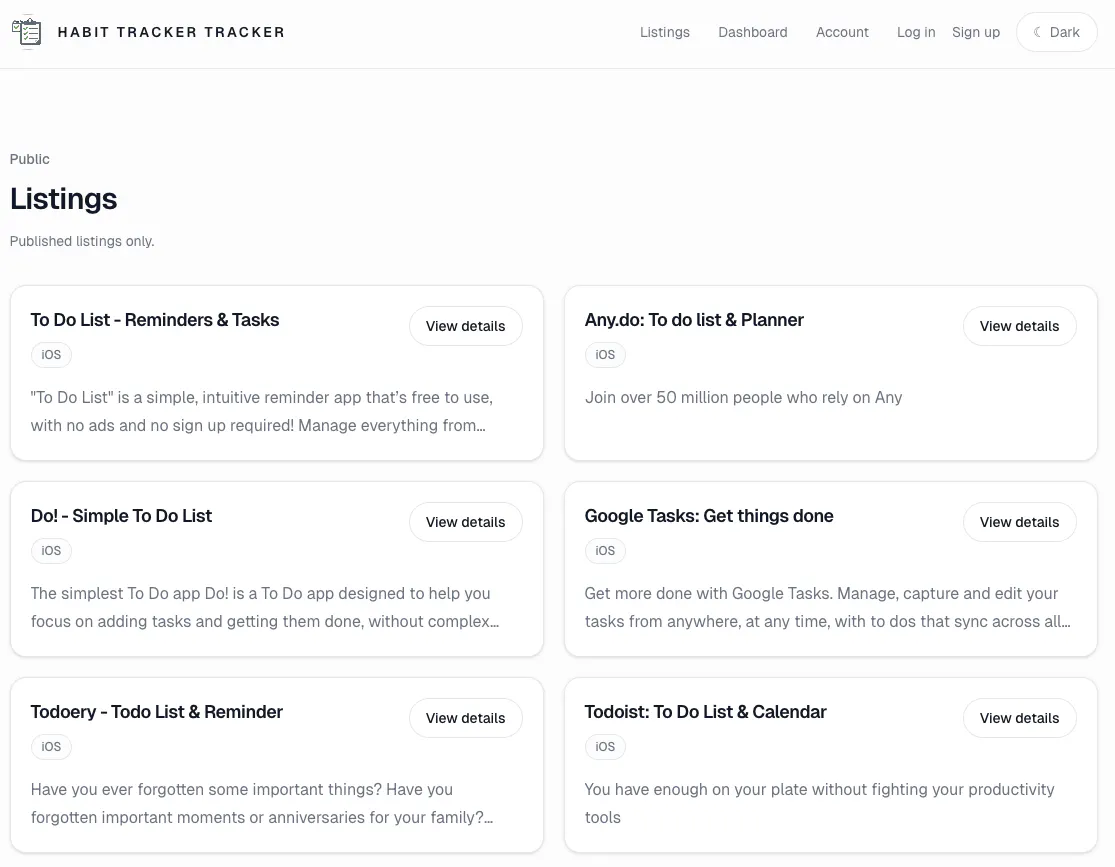Screen dimensions: 1115x867
Task: View details for Todoist listing
Action: pyautogui.click(x=1019, y=718)
